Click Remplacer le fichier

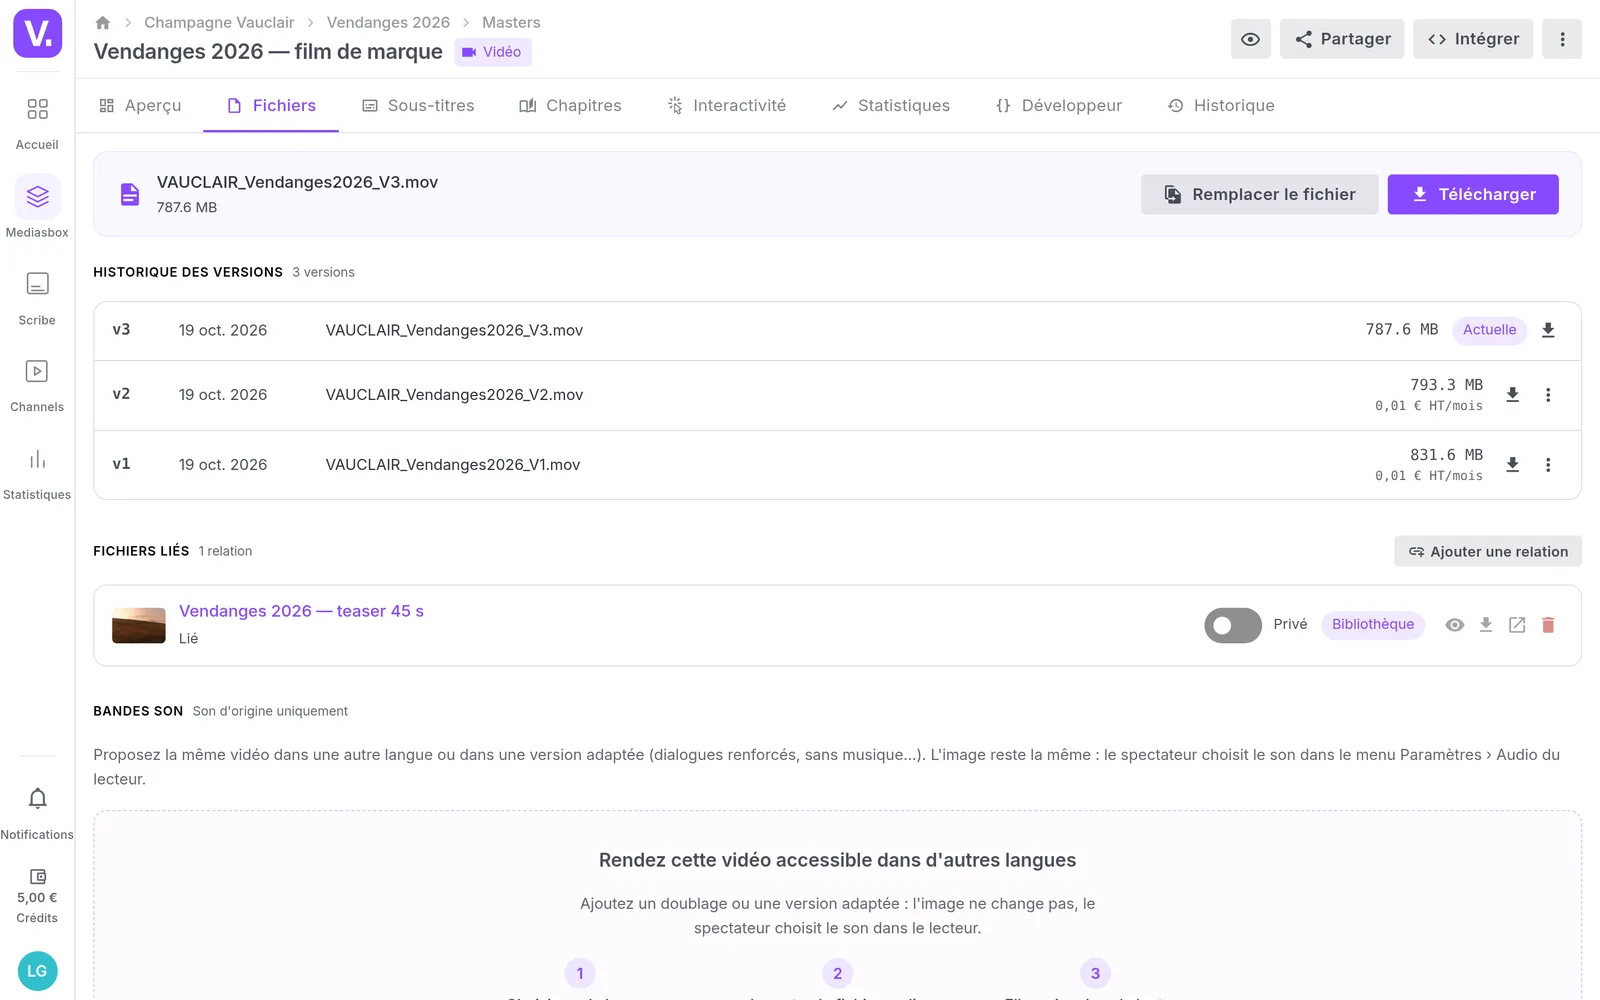click(x=1260, y=195)
